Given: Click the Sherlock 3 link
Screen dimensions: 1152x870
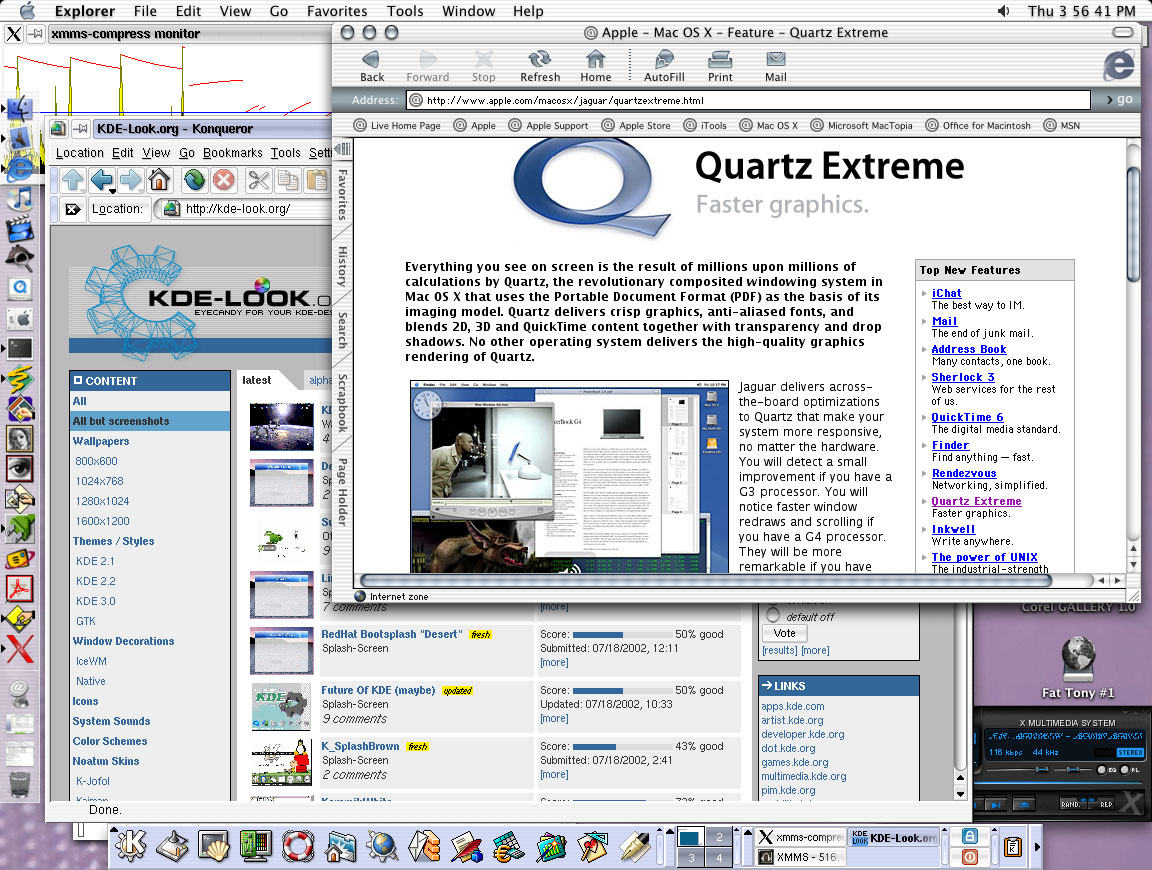Looking at the screenshot, I should click(962, 377).
